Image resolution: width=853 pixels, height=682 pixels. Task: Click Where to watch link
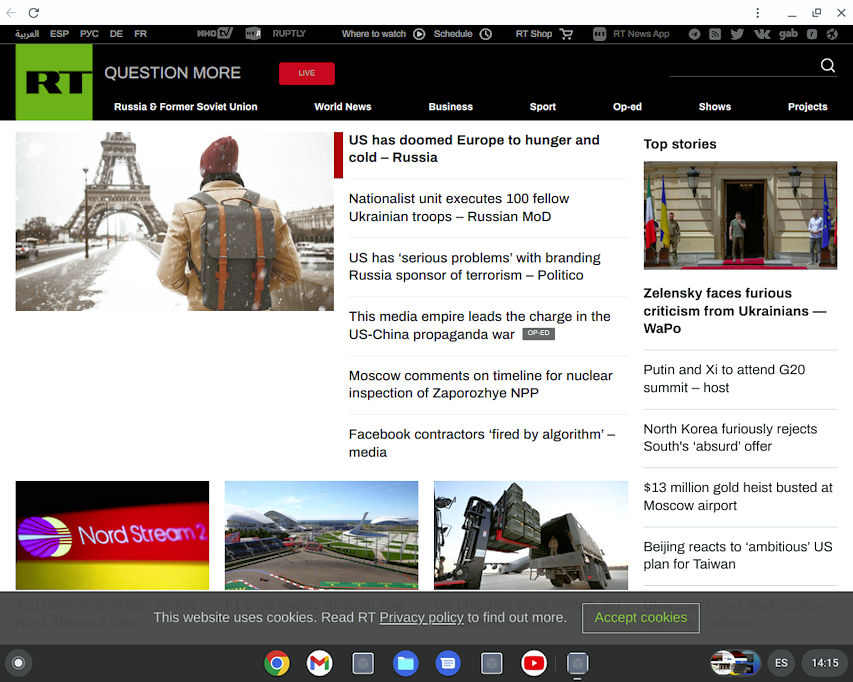(374, 34)
